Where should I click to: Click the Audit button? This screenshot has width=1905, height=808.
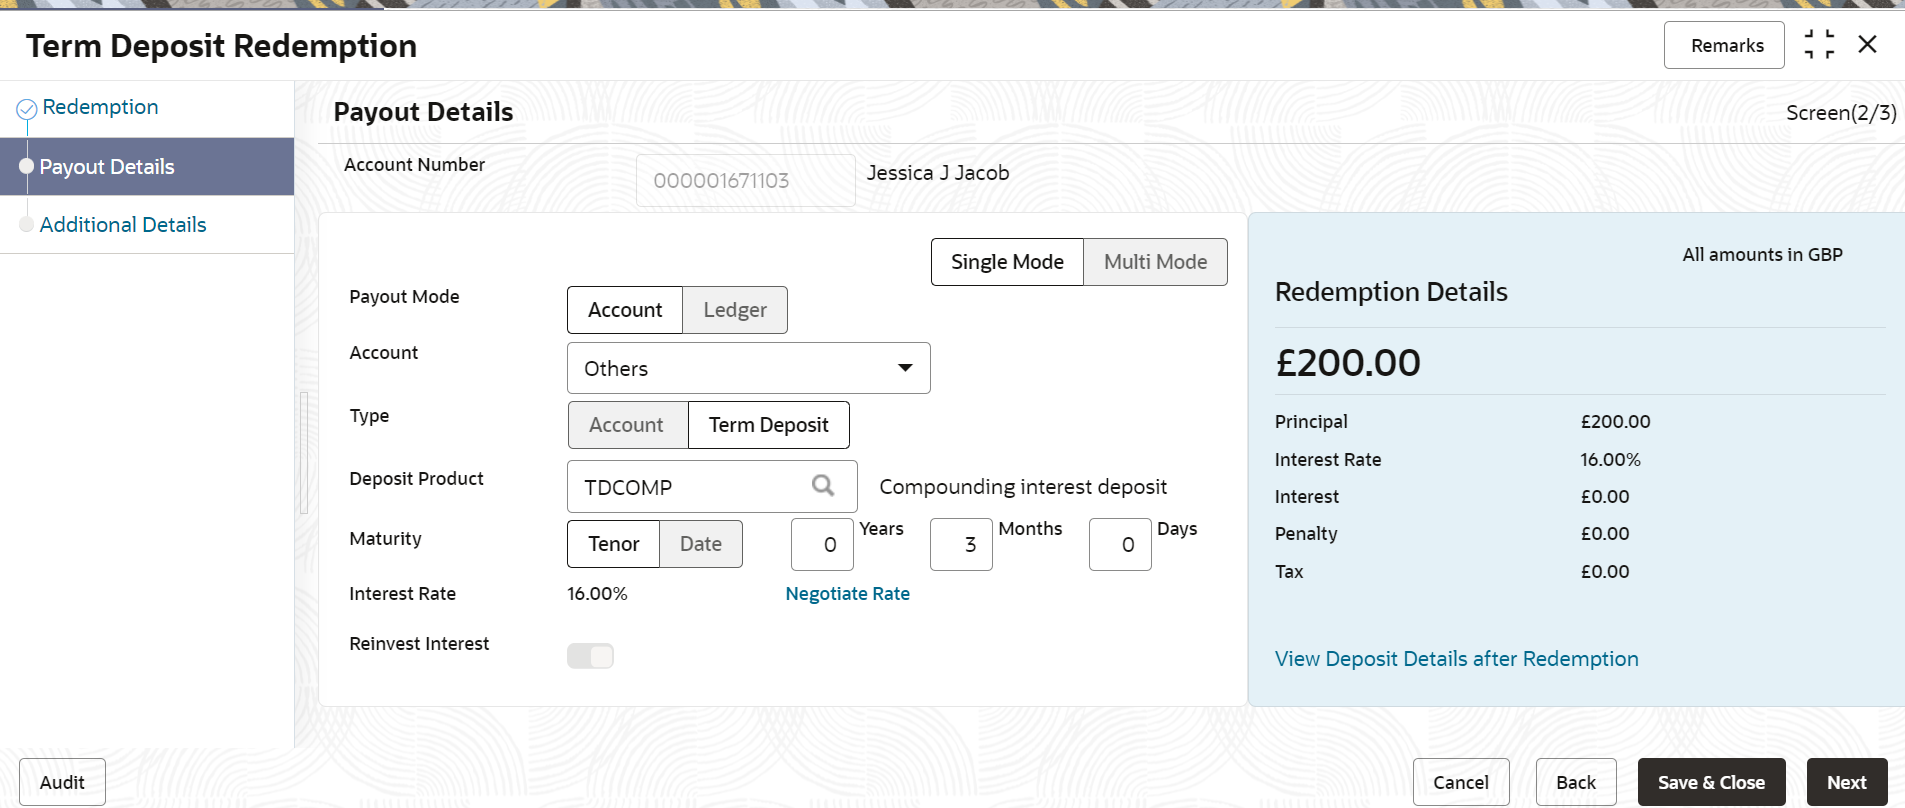click(x=62, y=782)
